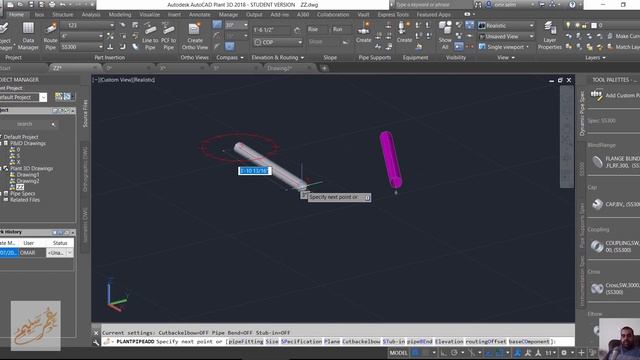Open Layer Properties manager

[x=550, y=36]
